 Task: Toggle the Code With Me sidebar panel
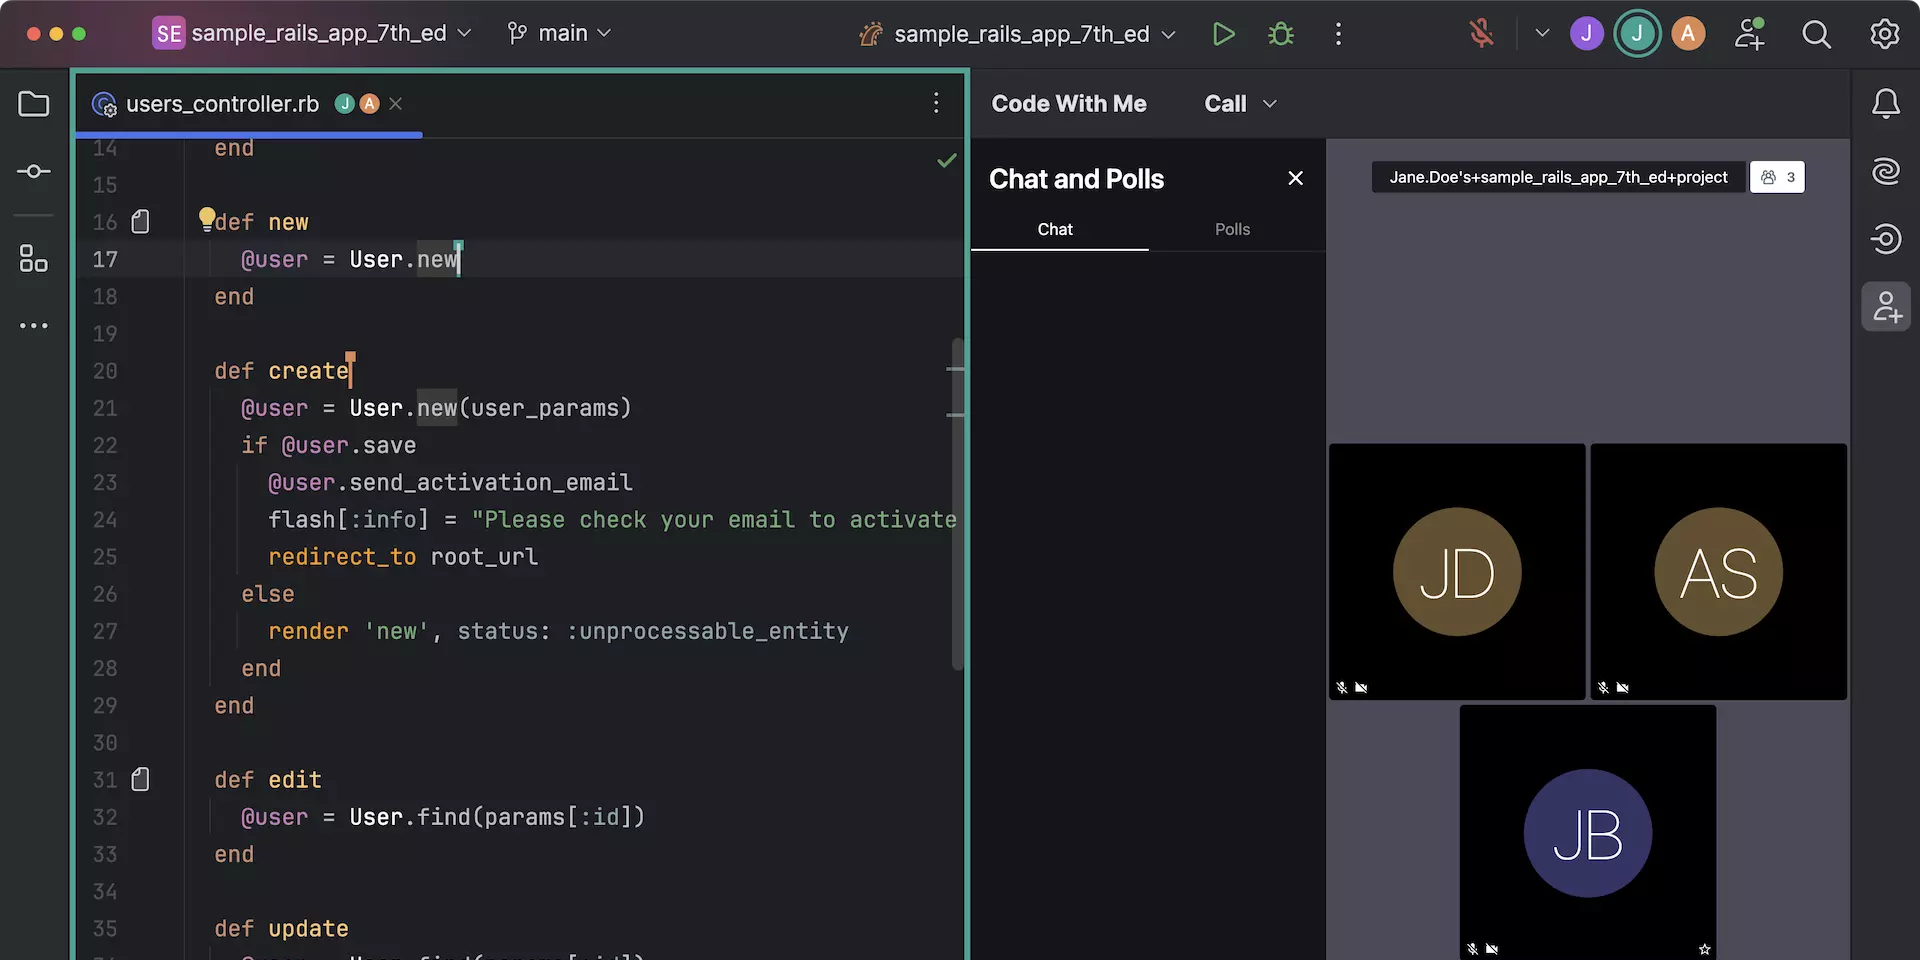pyautogui.click(x=1885, y=306)
